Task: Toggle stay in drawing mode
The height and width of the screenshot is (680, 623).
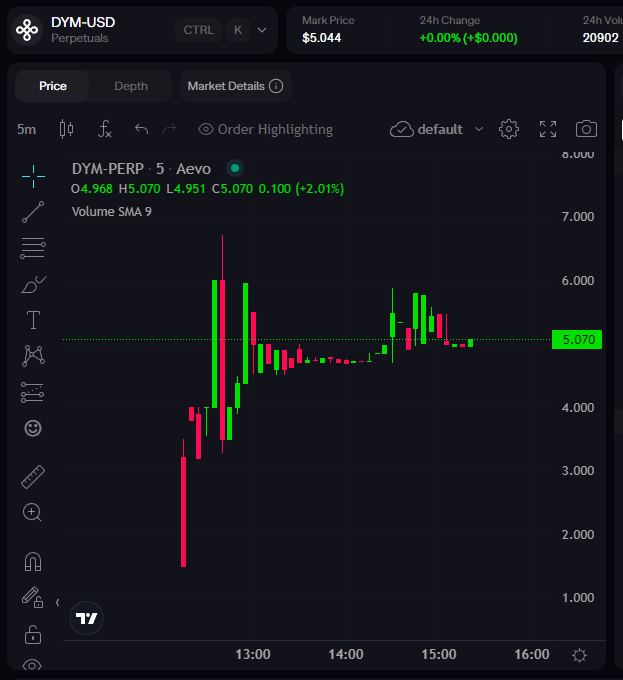Action: coord(33,598)
